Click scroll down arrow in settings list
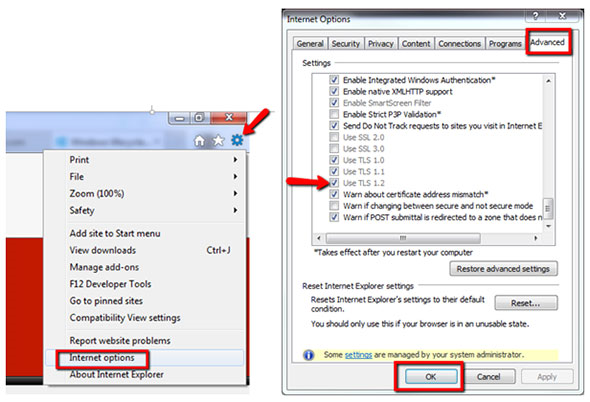Screen dimensions: 590x402 548,226
